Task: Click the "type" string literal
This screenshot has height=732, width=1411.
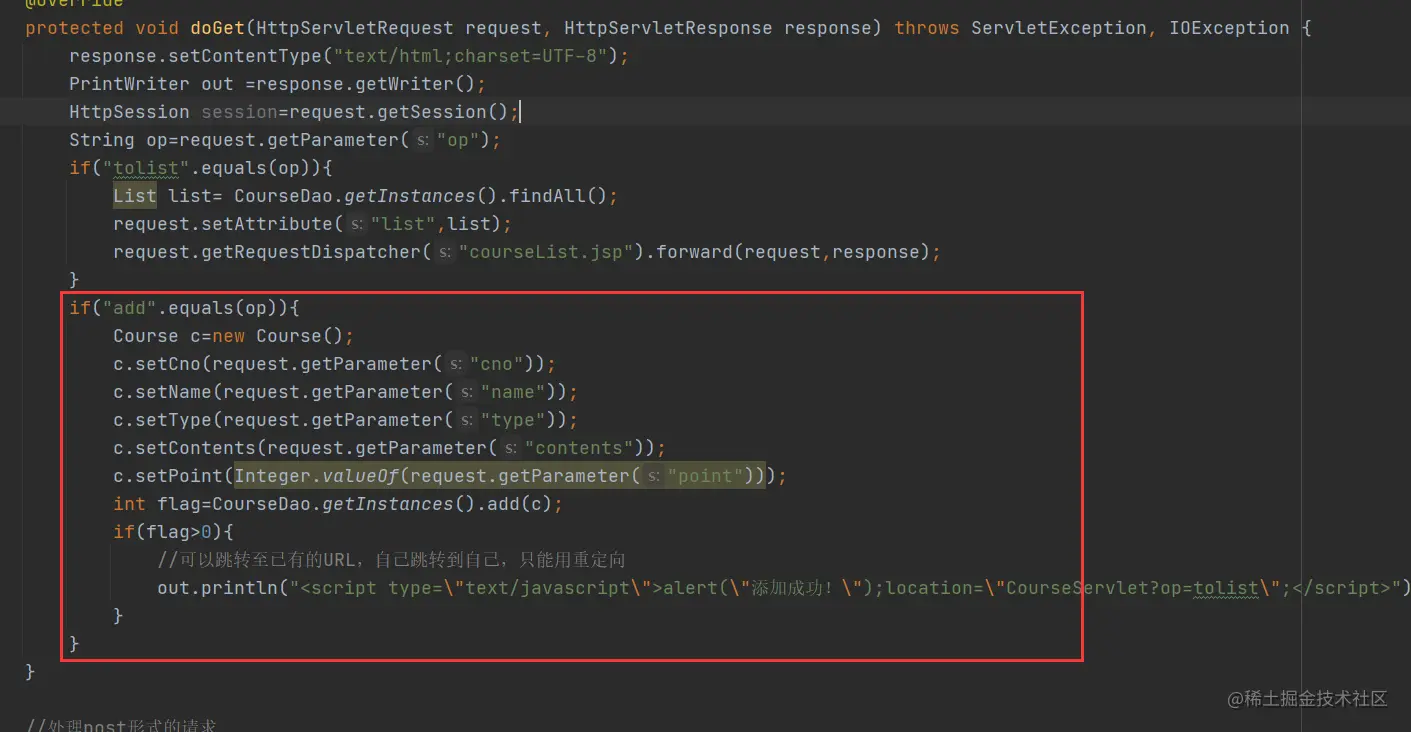Action: point(514,420)
